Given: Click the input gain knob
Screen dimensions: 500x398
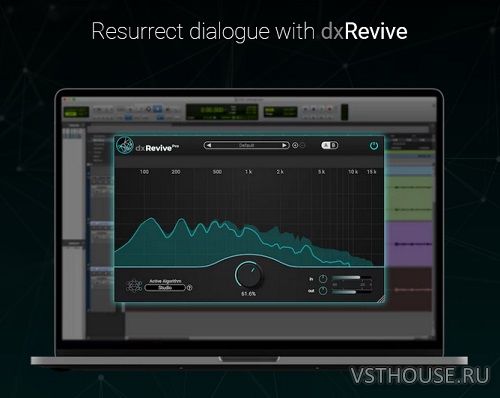Looking at the screenshot, I should 323,279.
